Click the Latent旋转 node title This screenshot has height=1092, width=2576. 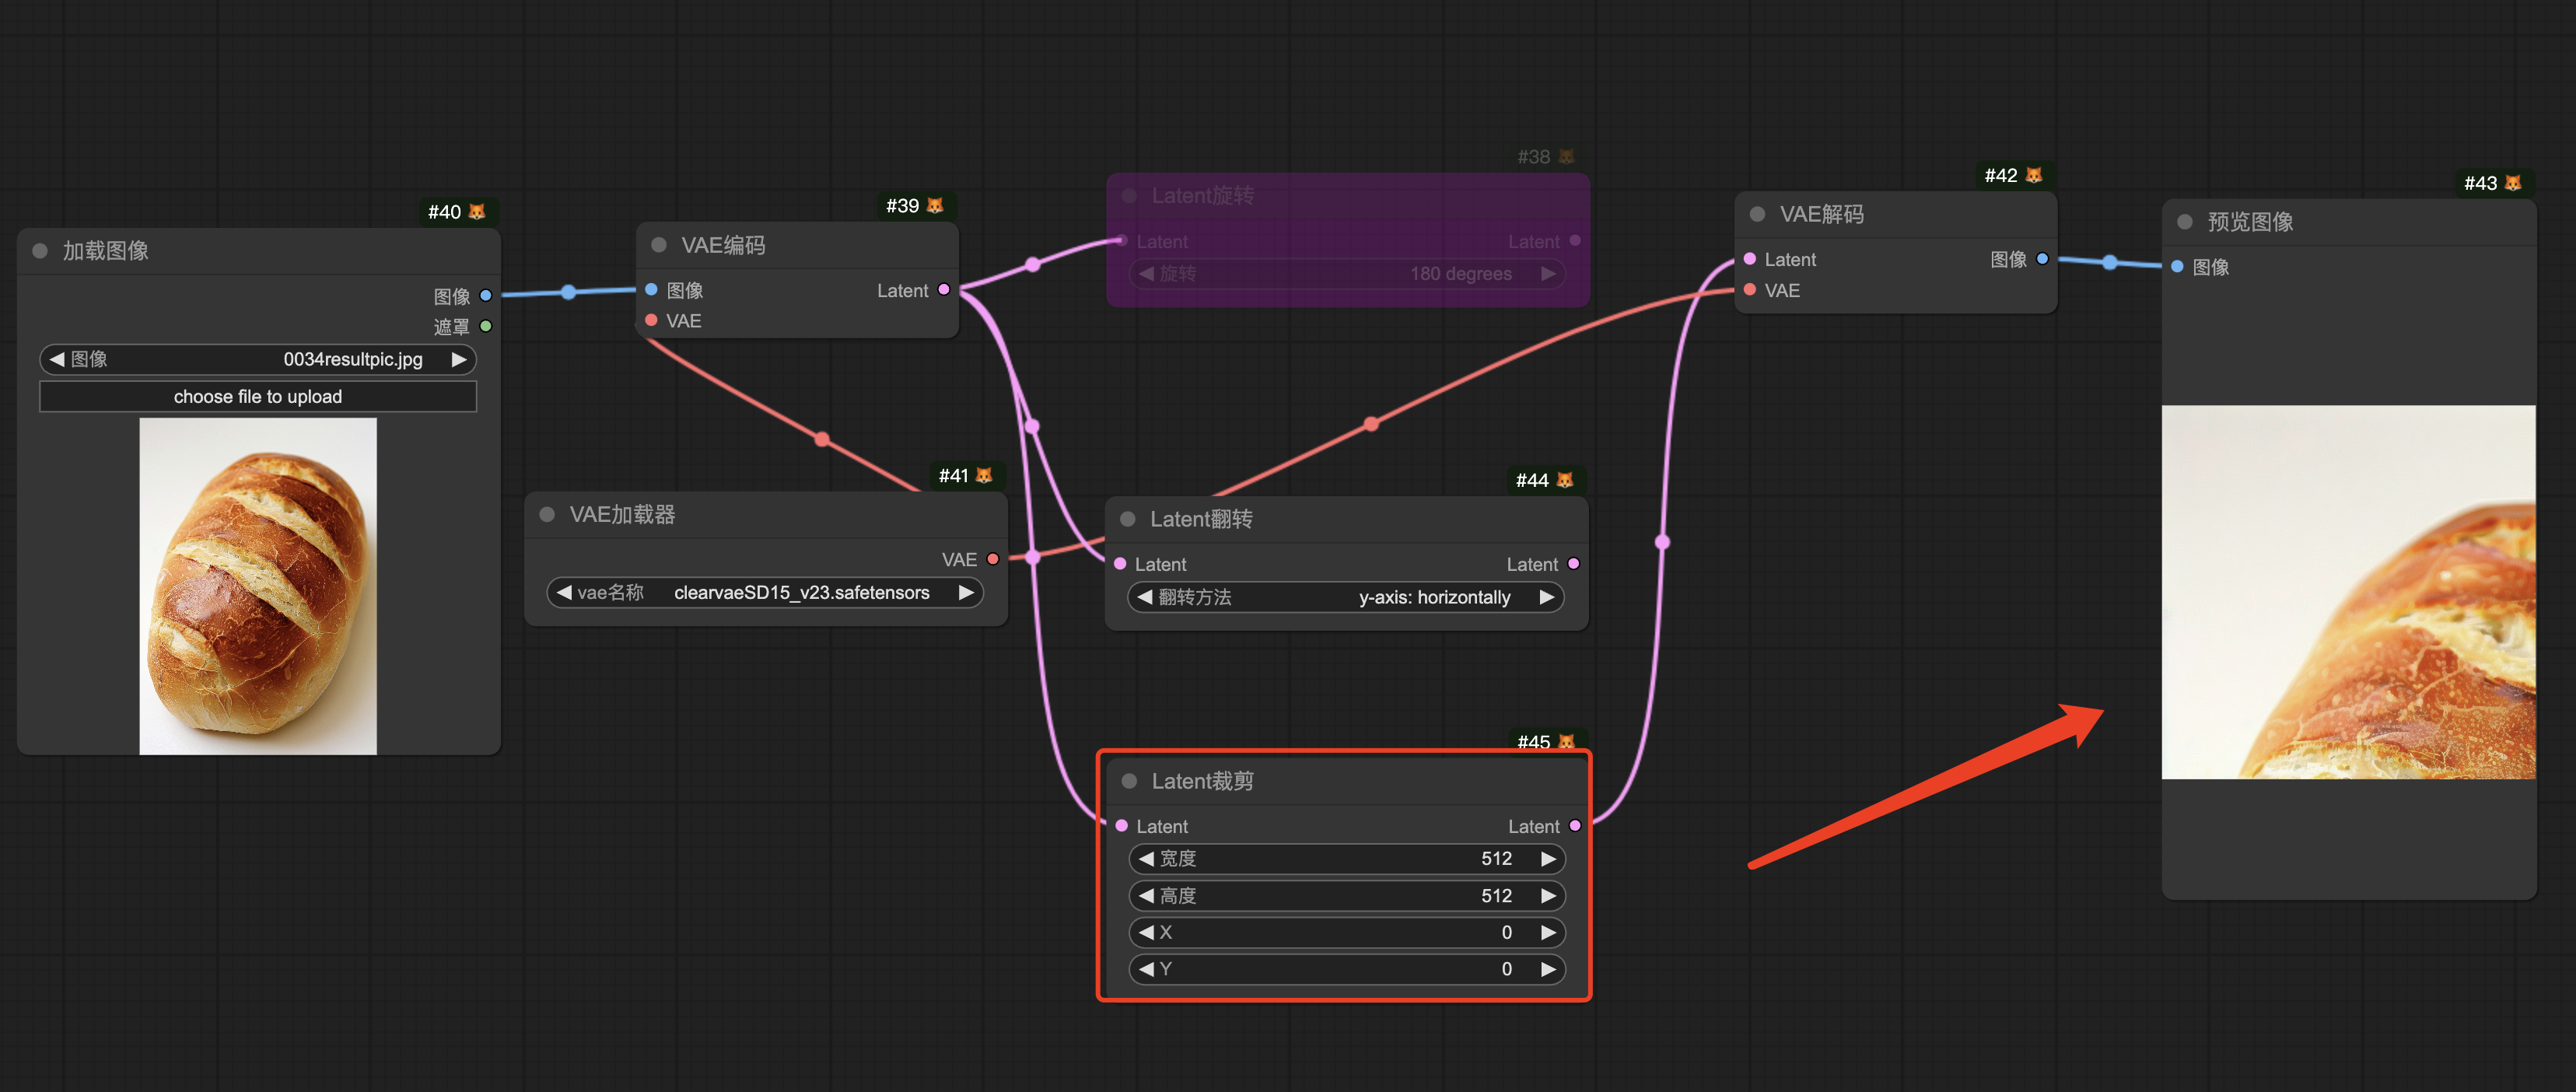click(x=1202, y=196)
